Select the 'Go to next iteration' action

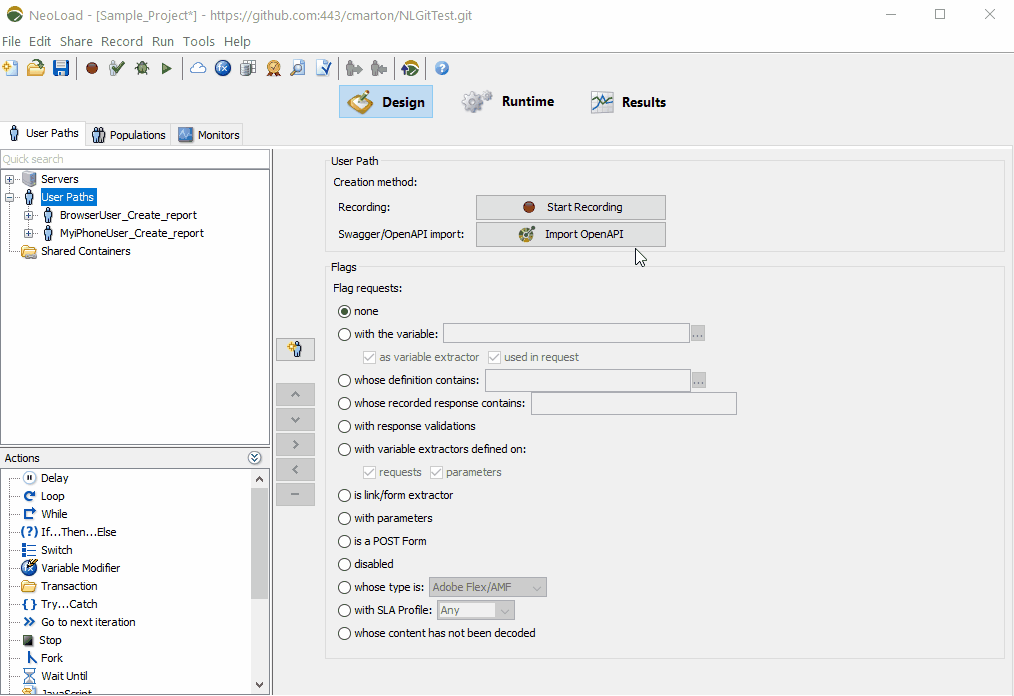coord(88,622)
